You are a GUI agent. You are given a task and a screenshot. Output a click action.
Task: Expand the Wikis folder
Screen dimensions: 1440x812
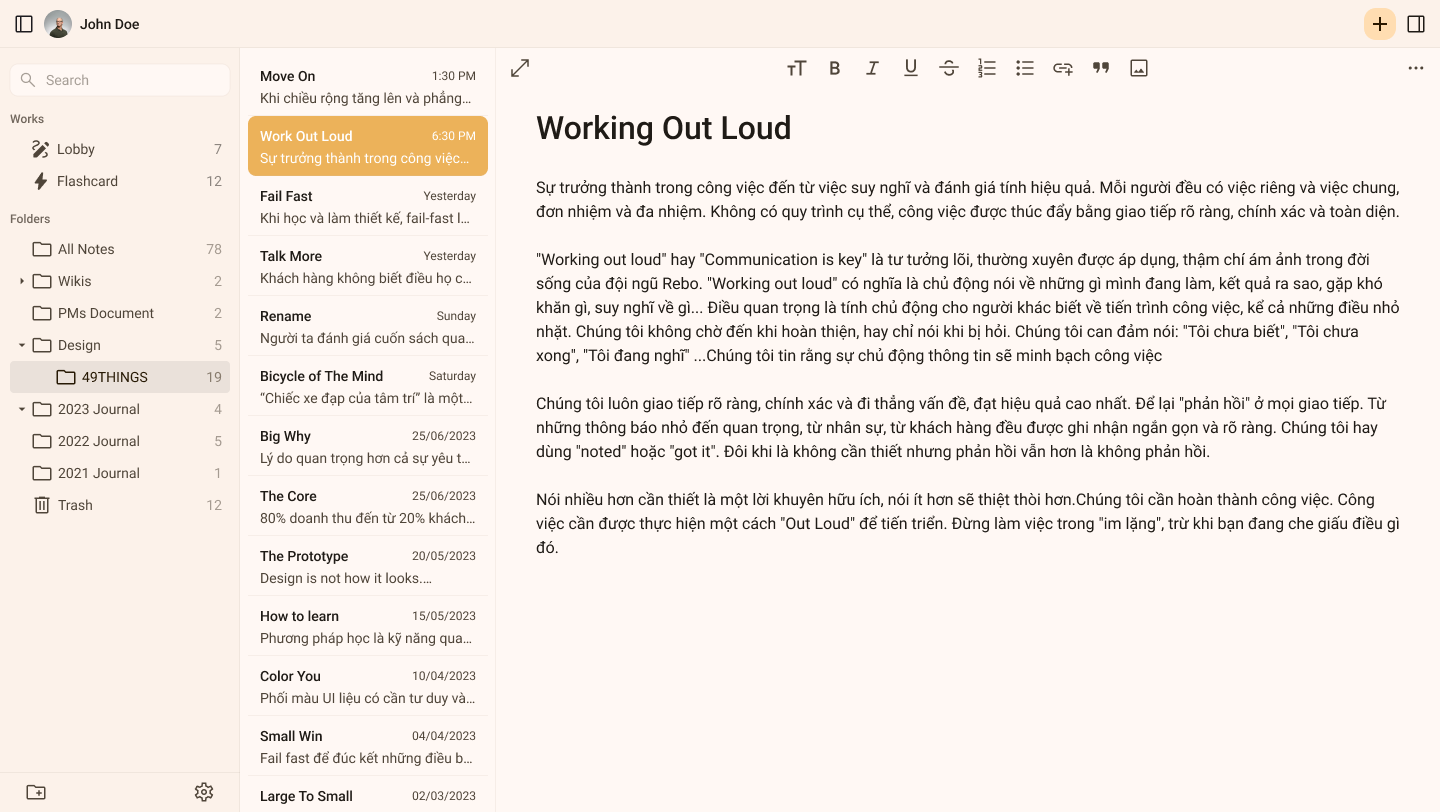(22, 281)
